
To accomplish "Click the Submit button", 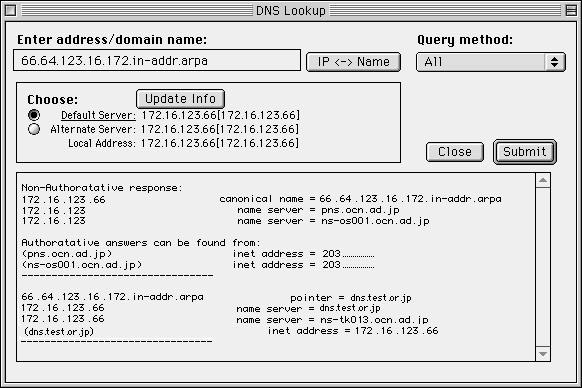I will (x=524, y=152).
